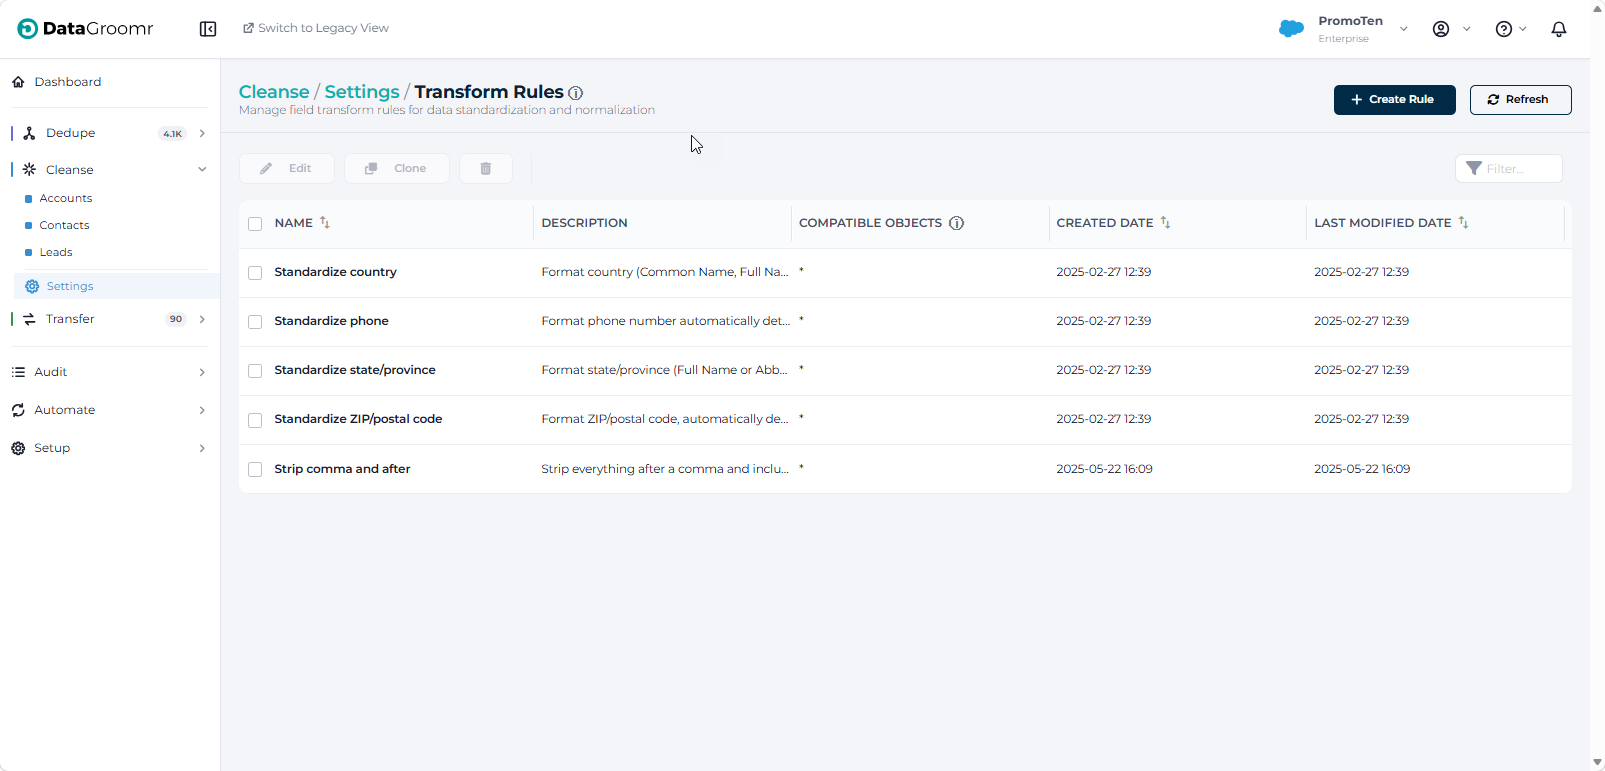This screenshot has width=1605, height=771.
Task: Click the Clone button
Action: [x=397, y=168]
